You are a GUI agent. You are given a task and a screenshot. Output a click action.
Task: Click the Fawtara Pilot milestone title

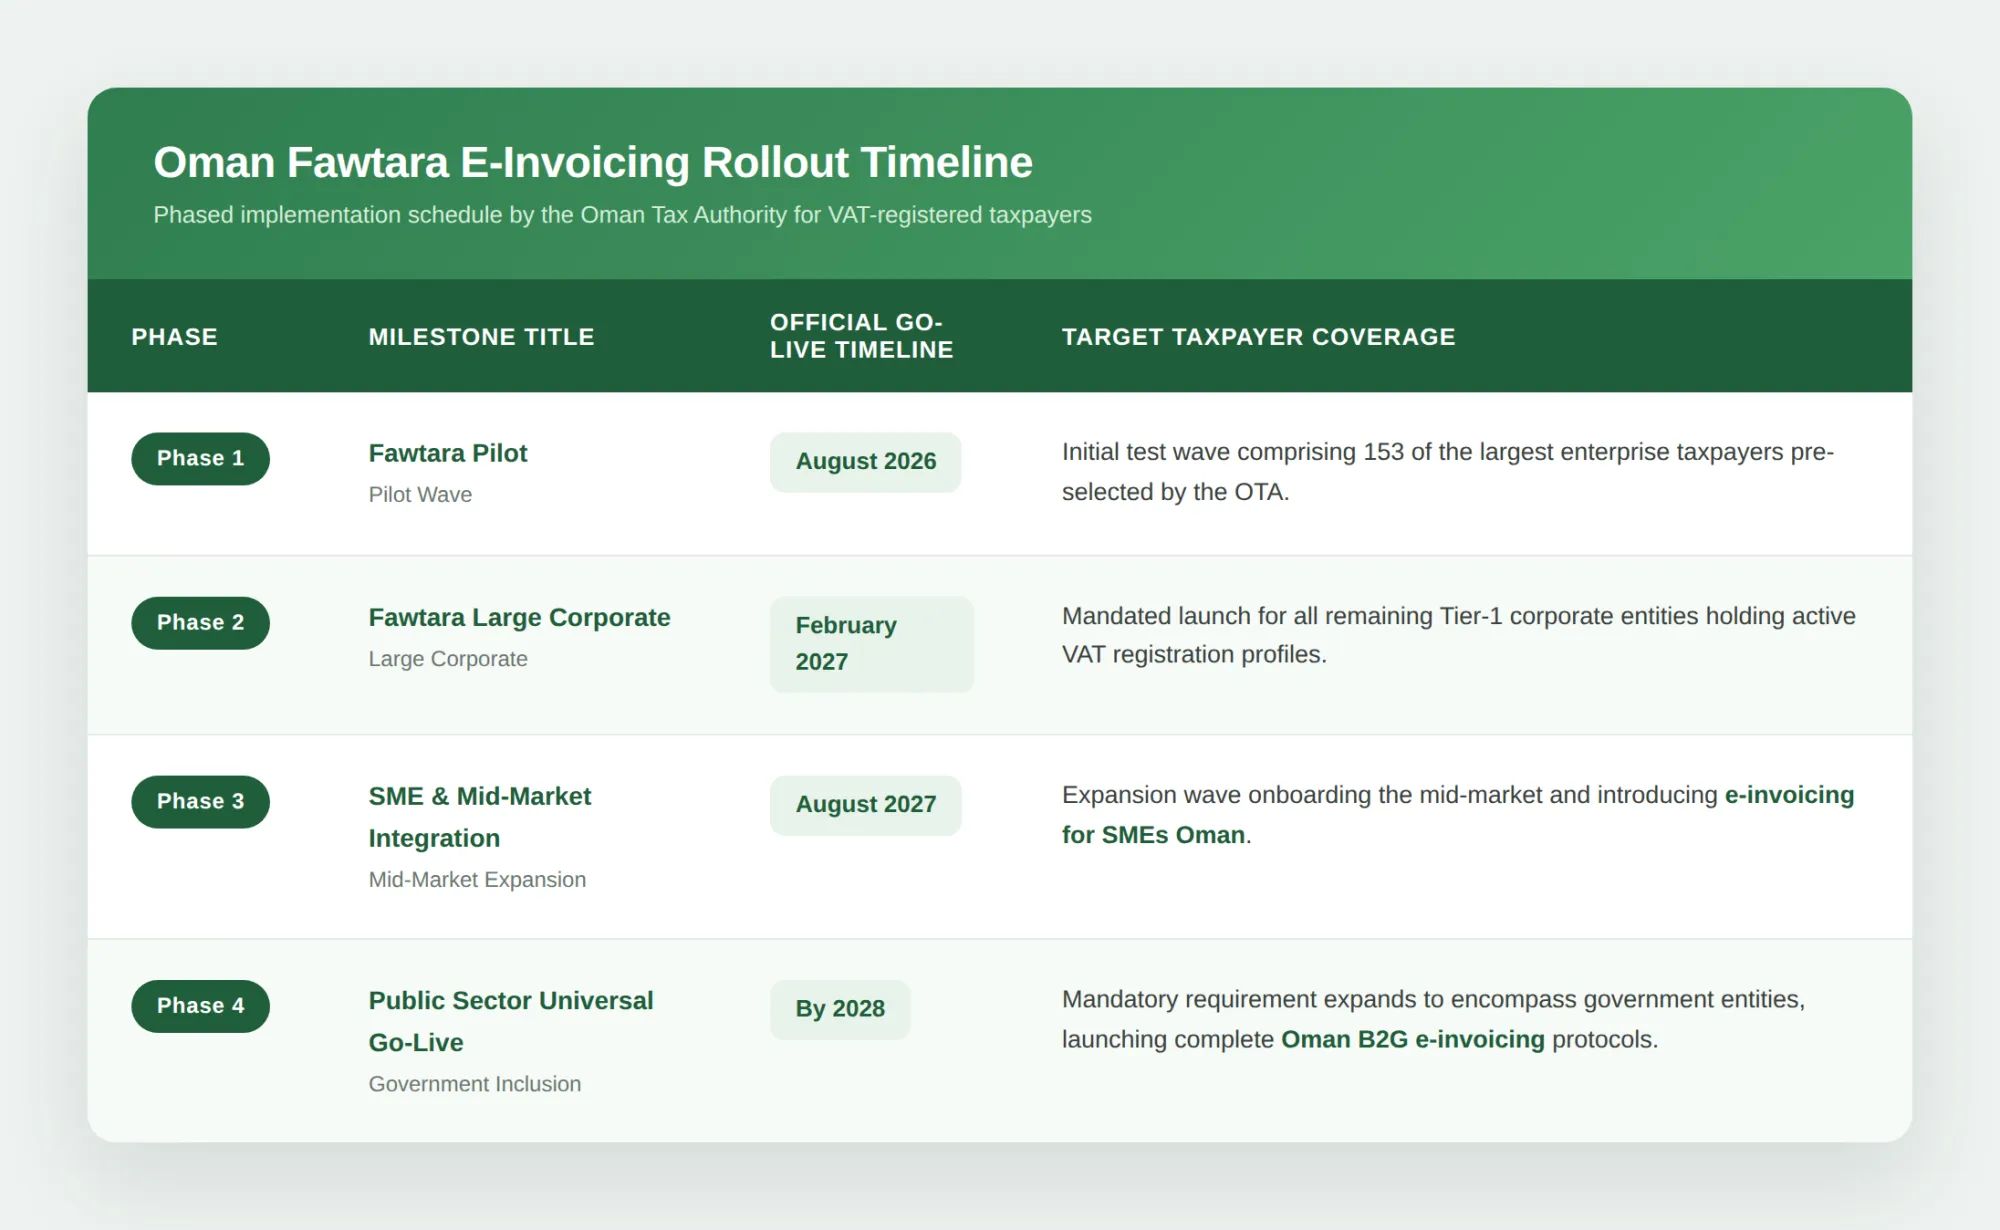[448, 453]
